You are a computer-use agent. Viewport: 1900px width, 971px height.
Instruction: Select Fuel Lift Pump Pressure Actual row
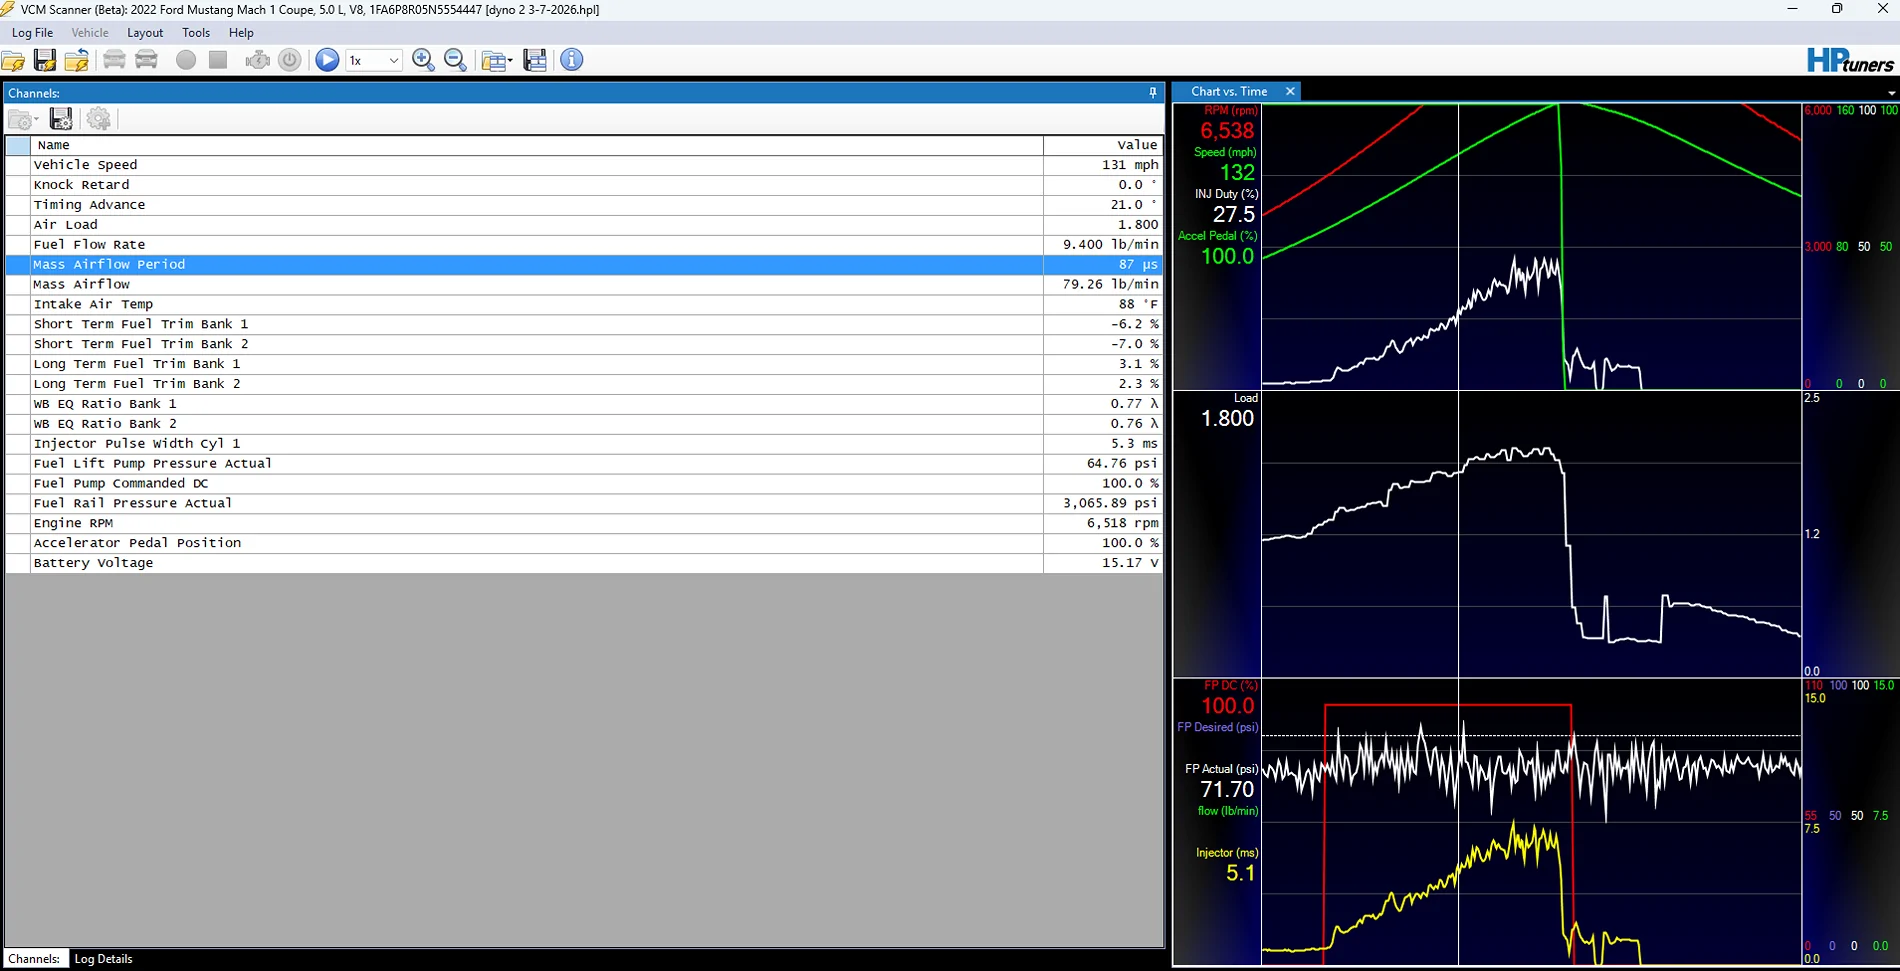(x=584, y=464)
